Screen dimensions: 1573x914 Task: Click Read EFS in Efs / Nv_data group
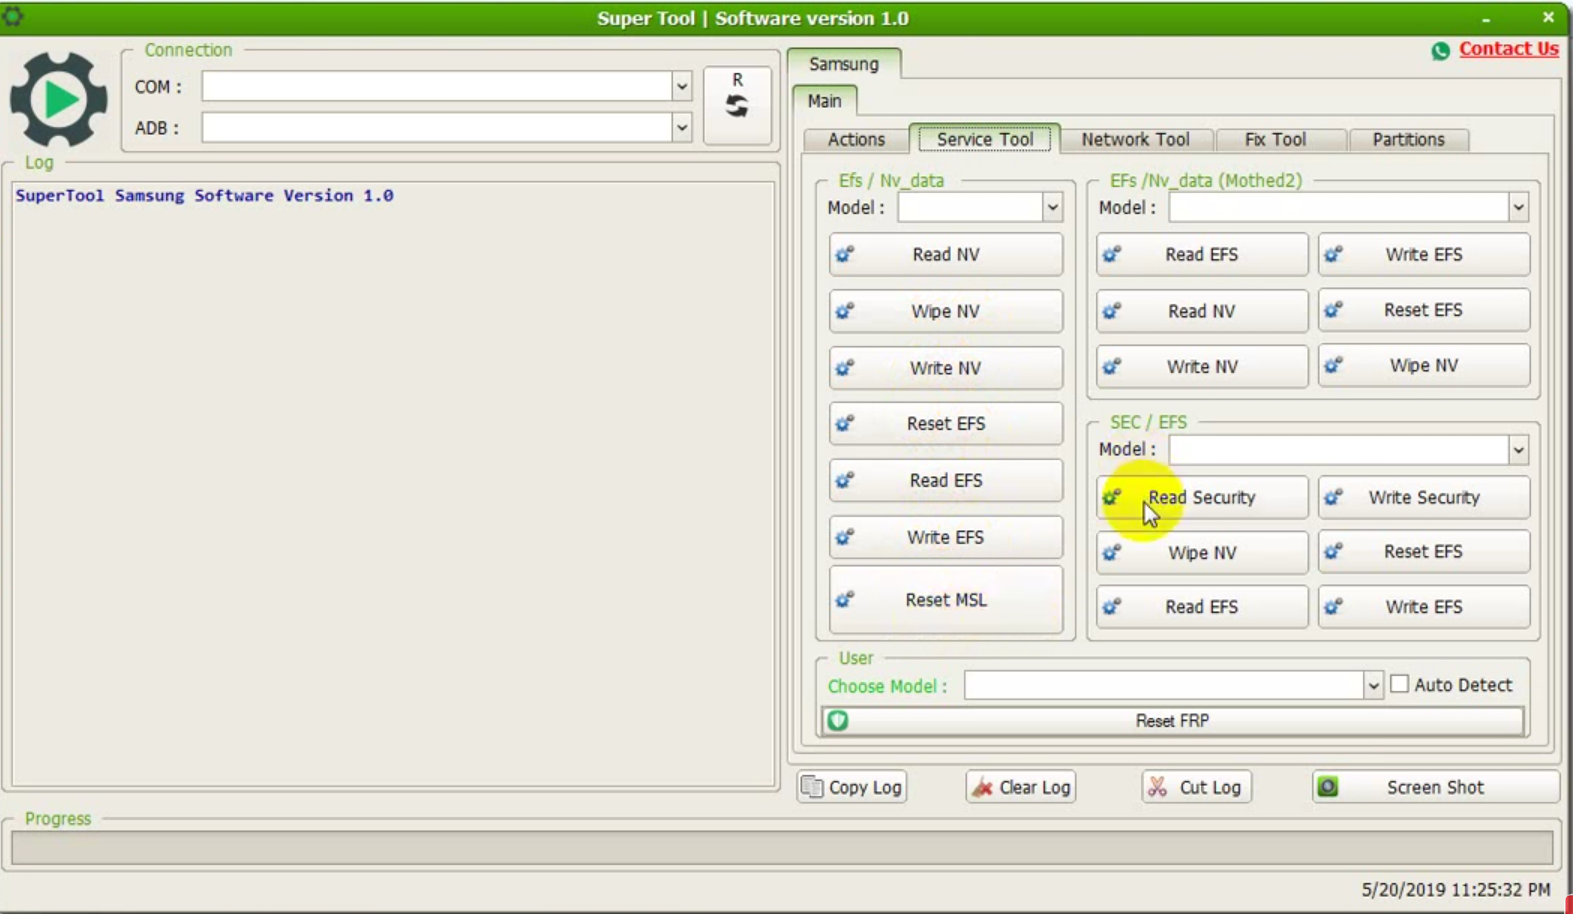tap(945, 481)
